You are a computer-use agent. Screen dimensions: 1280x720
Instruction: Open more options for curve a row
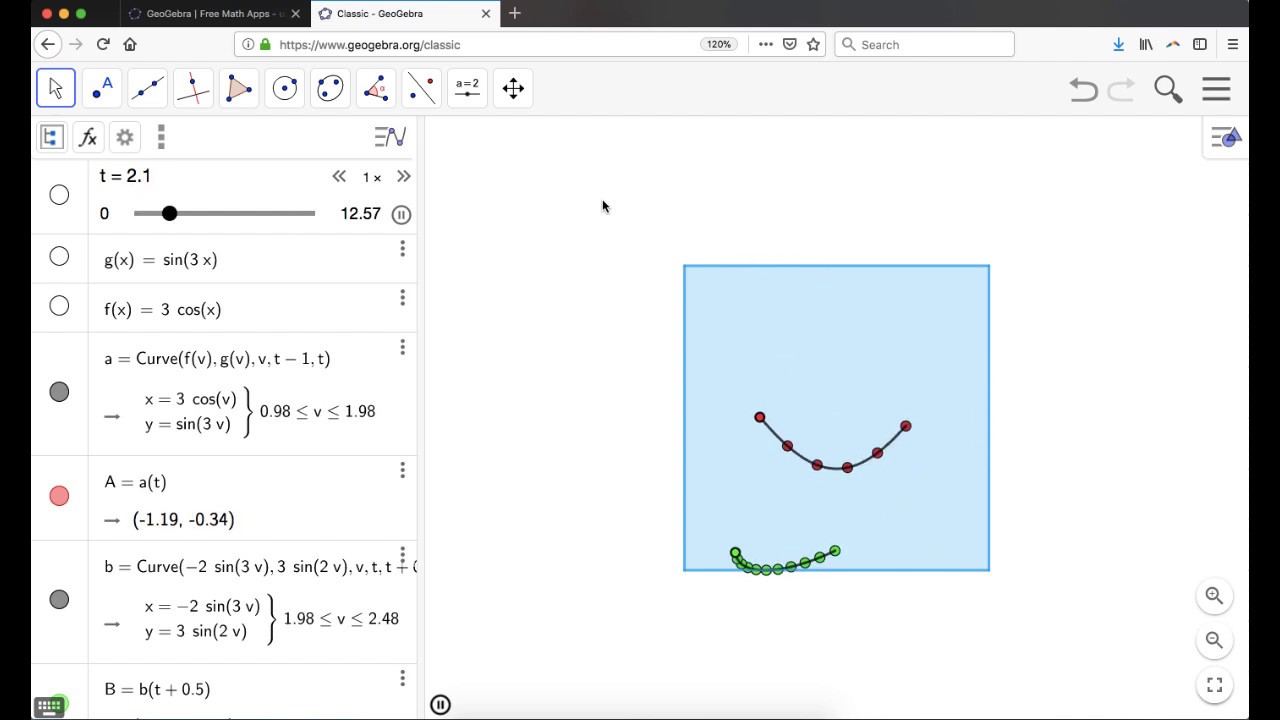pyautogui.click(x=402, y=347)
